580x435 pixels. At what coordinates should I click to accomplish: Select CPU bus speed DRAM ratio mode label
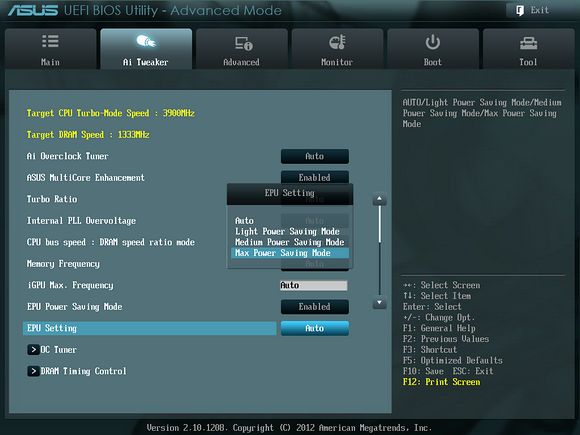111,242
